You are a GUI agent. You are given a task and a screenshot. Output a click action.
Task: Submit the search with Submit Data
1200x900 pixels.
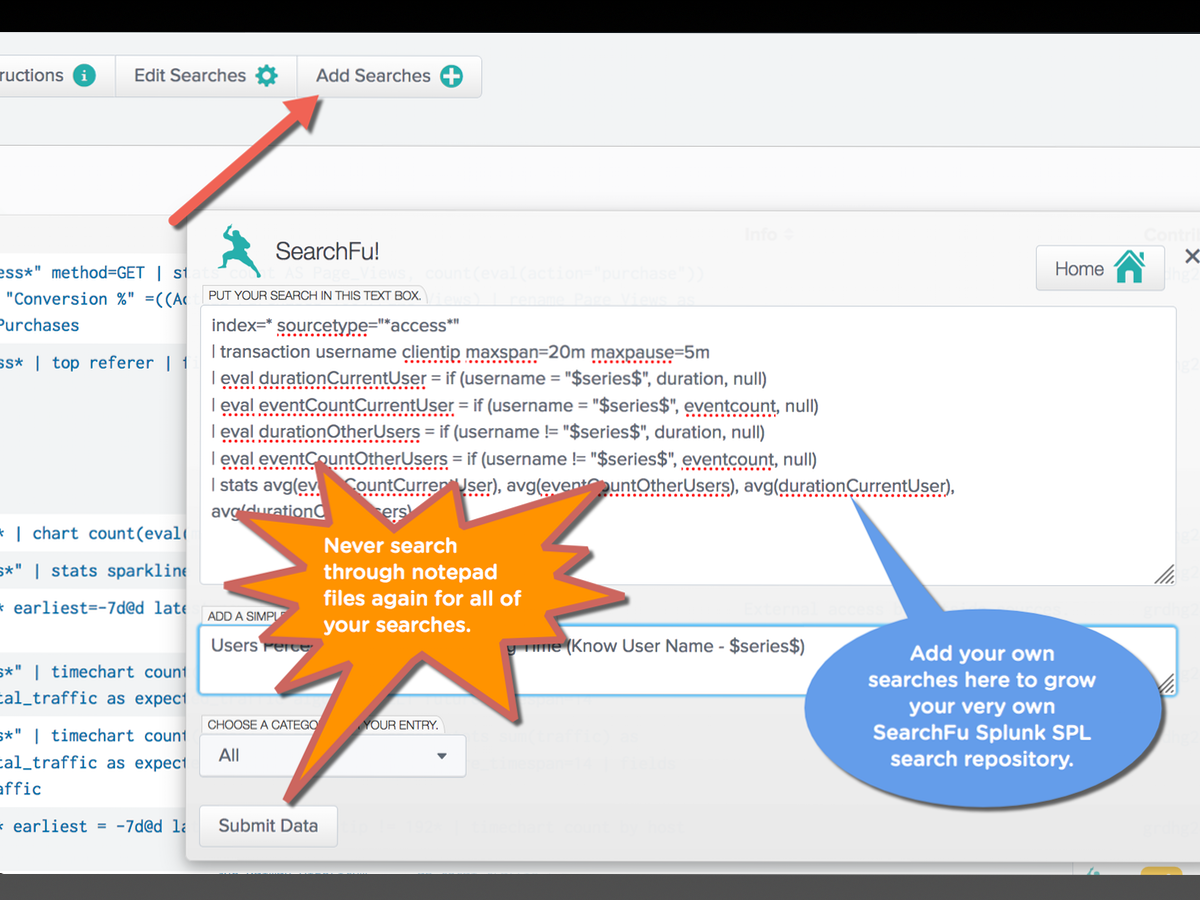[268, 826]
